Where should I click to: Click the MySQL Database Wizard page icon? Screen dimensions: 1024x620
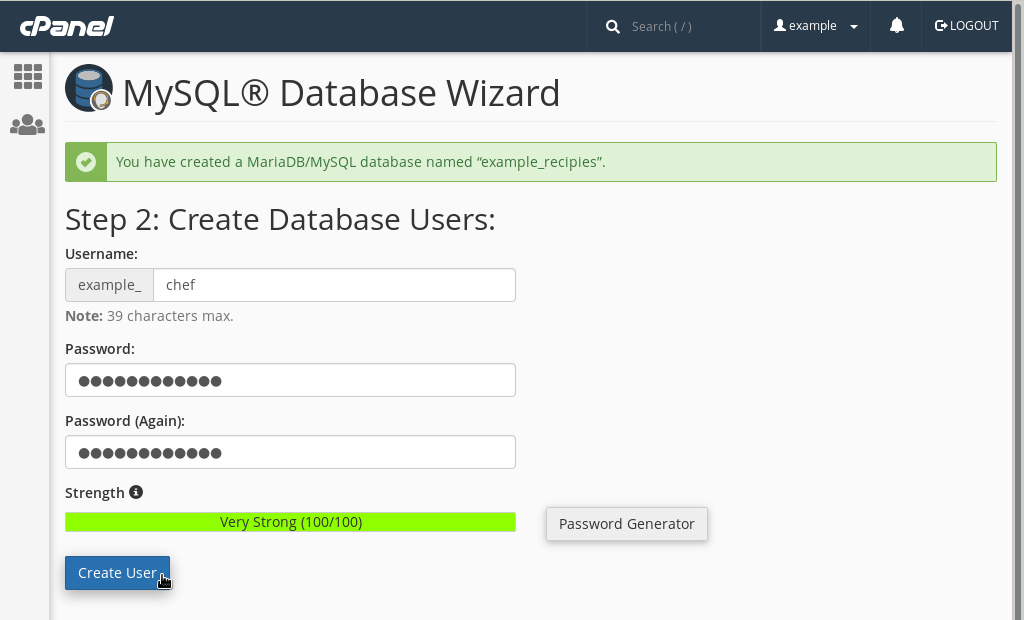[88, 89]
